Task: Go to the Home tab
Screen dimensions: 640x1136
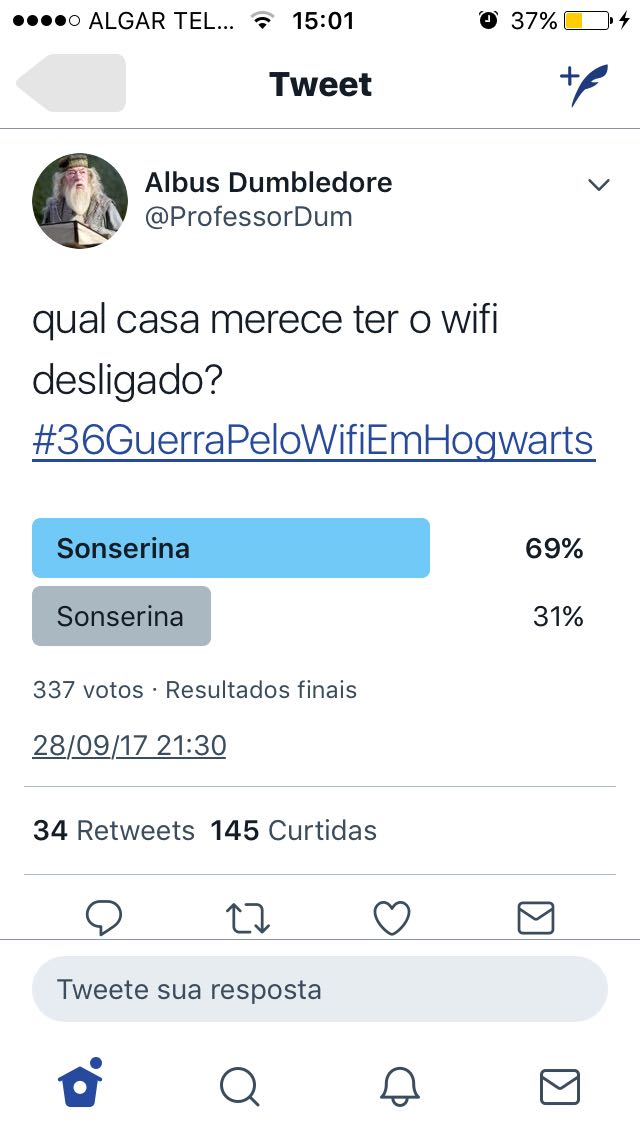Action: 80,1085
